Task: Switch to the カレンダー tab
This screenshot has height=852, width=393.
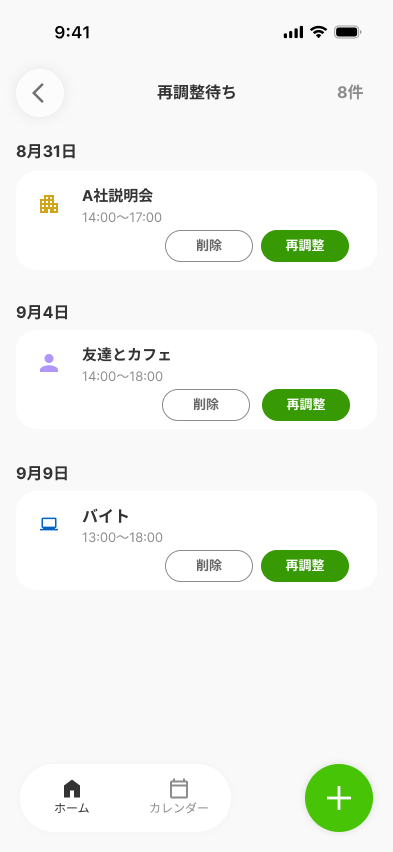Action: pyautogui.click(x=179, y=797)
